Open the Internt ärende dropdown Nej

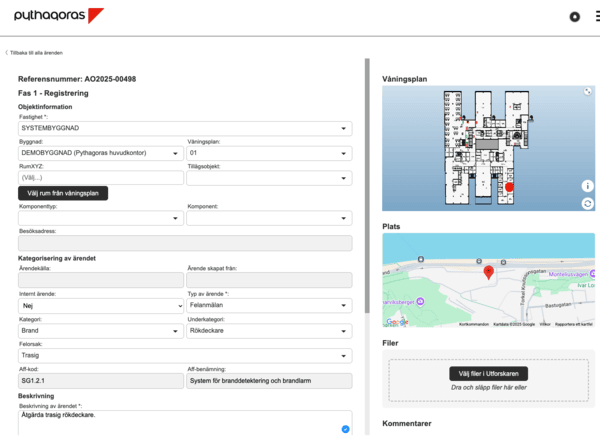coord(101,306)
